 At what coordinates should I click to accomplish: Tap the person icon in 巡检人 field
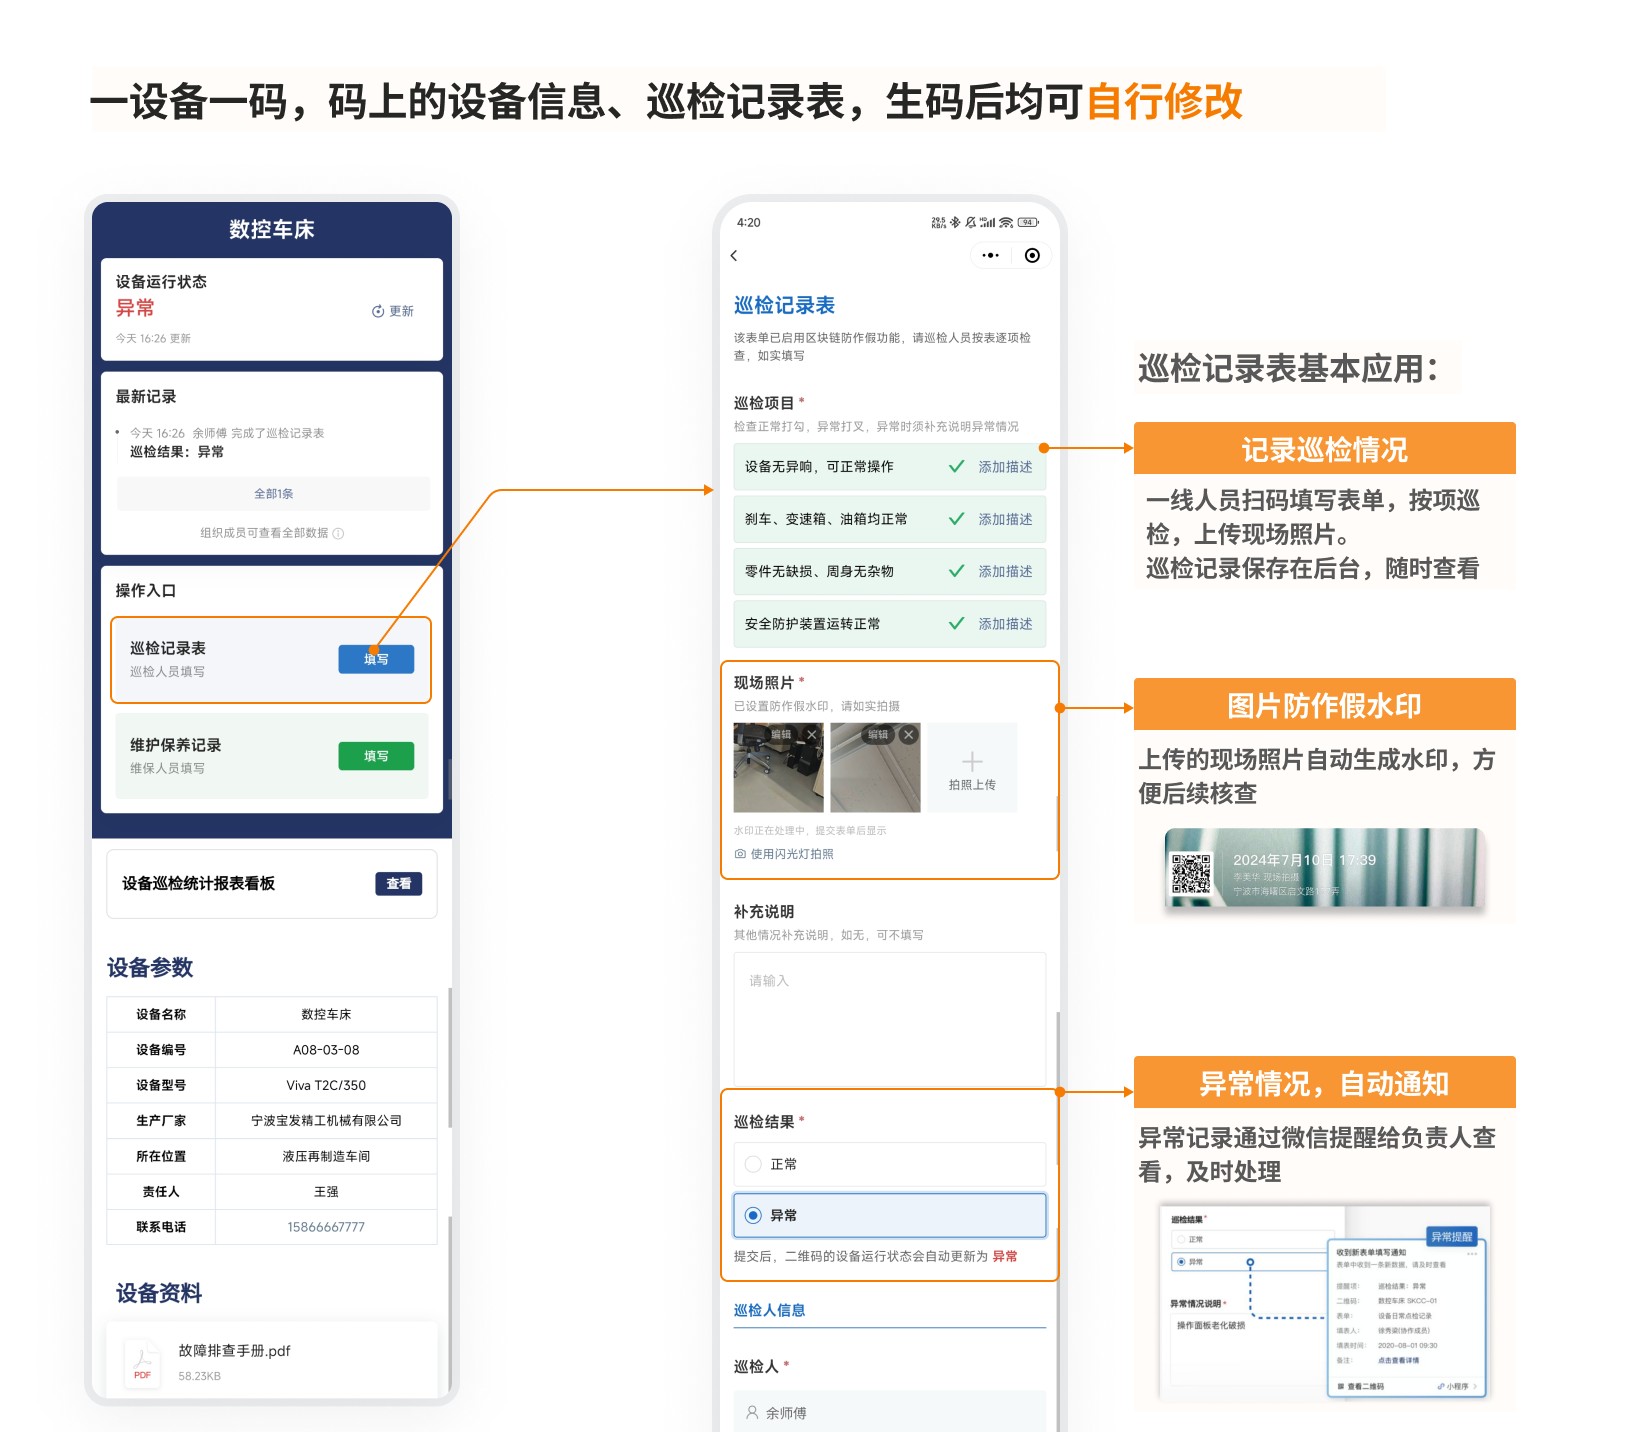[752, 1412]
